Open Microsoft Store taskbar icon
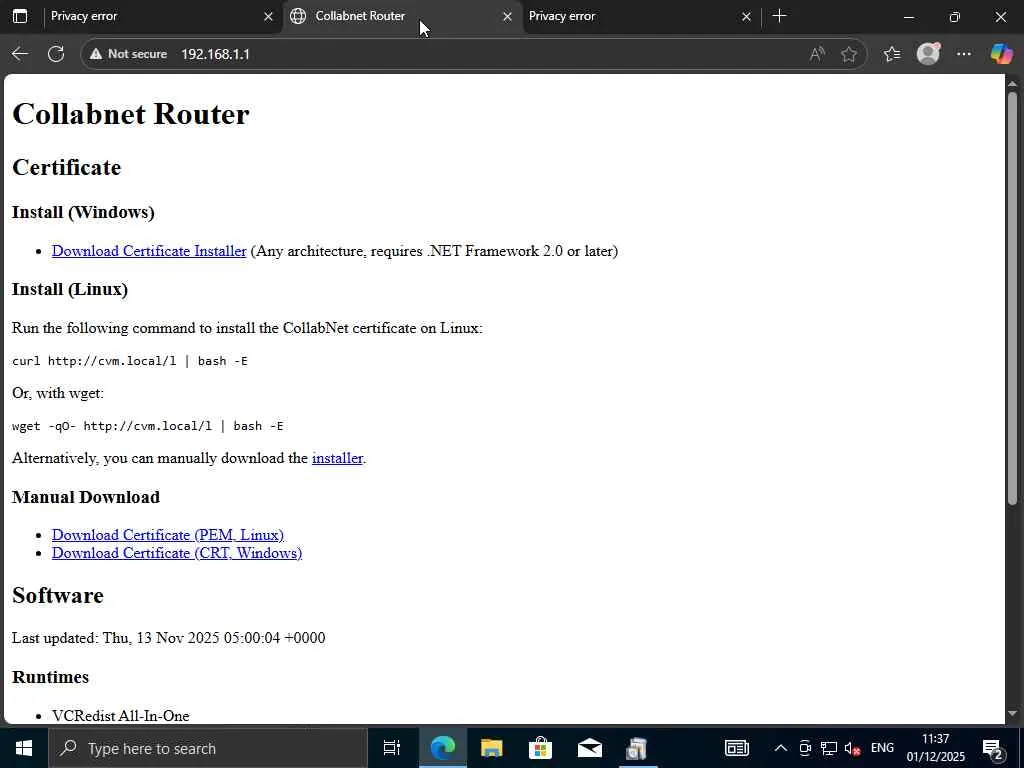 [x=540, y=748]
